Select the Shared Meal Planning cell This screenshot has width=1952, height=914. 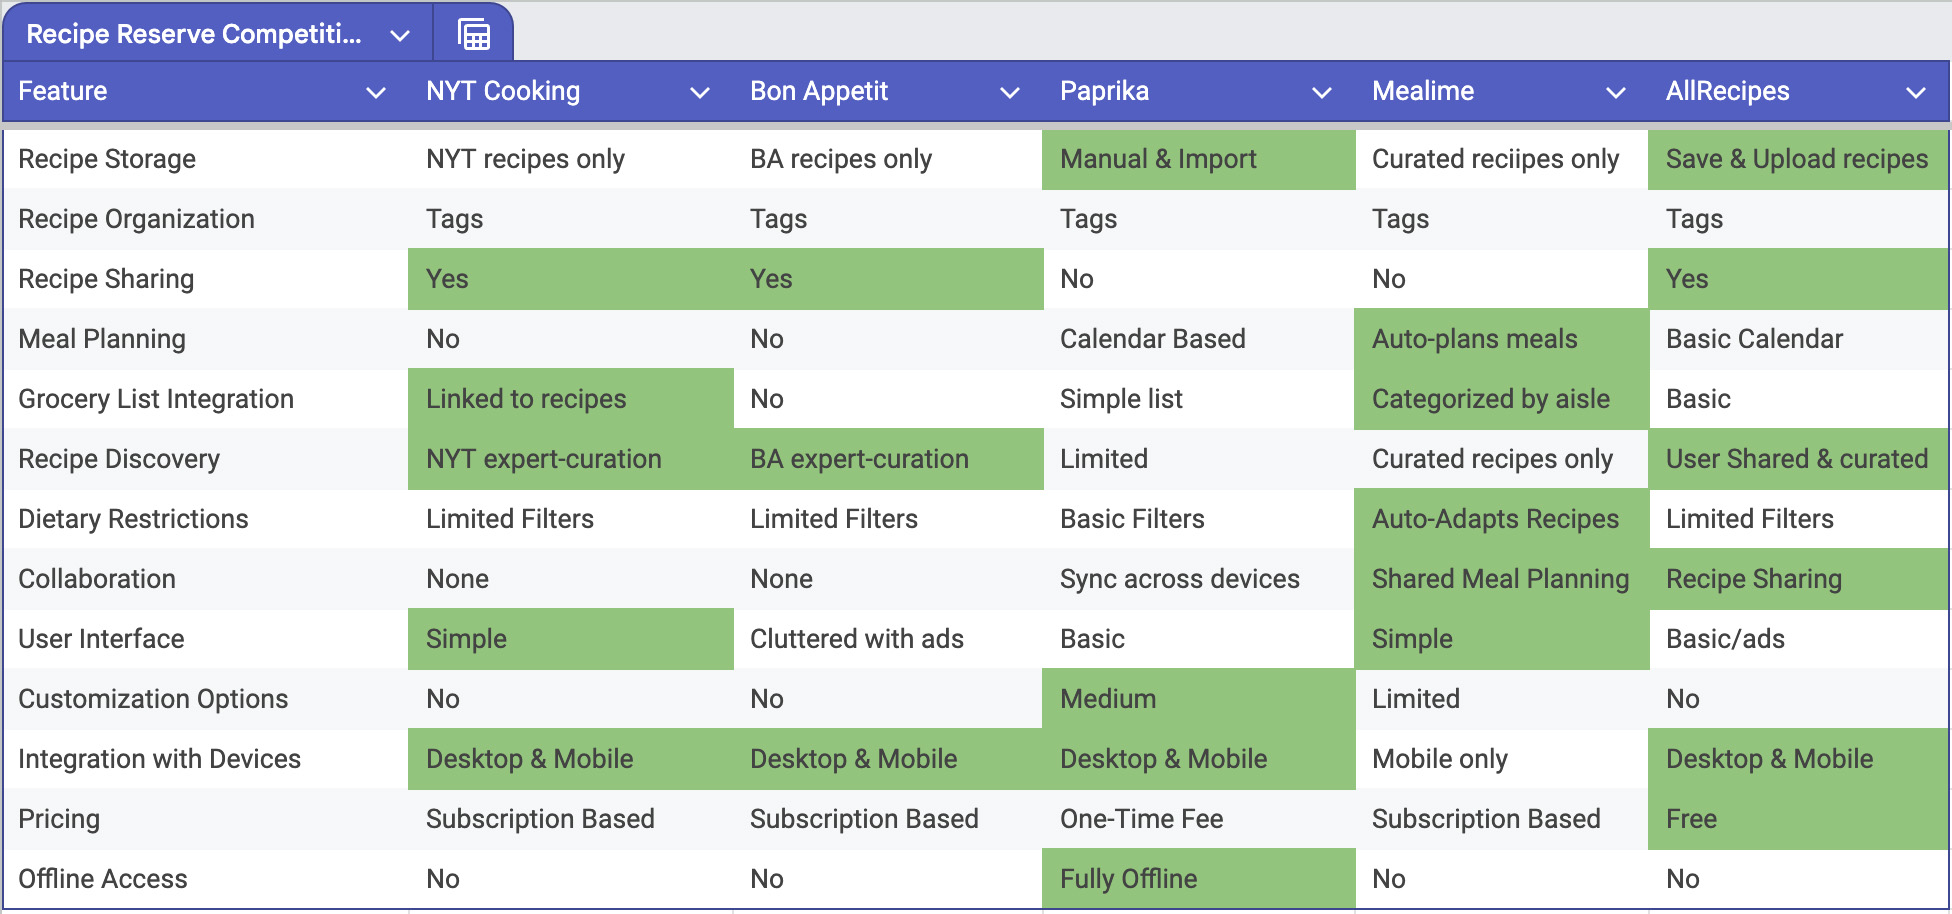[1501, 579]
